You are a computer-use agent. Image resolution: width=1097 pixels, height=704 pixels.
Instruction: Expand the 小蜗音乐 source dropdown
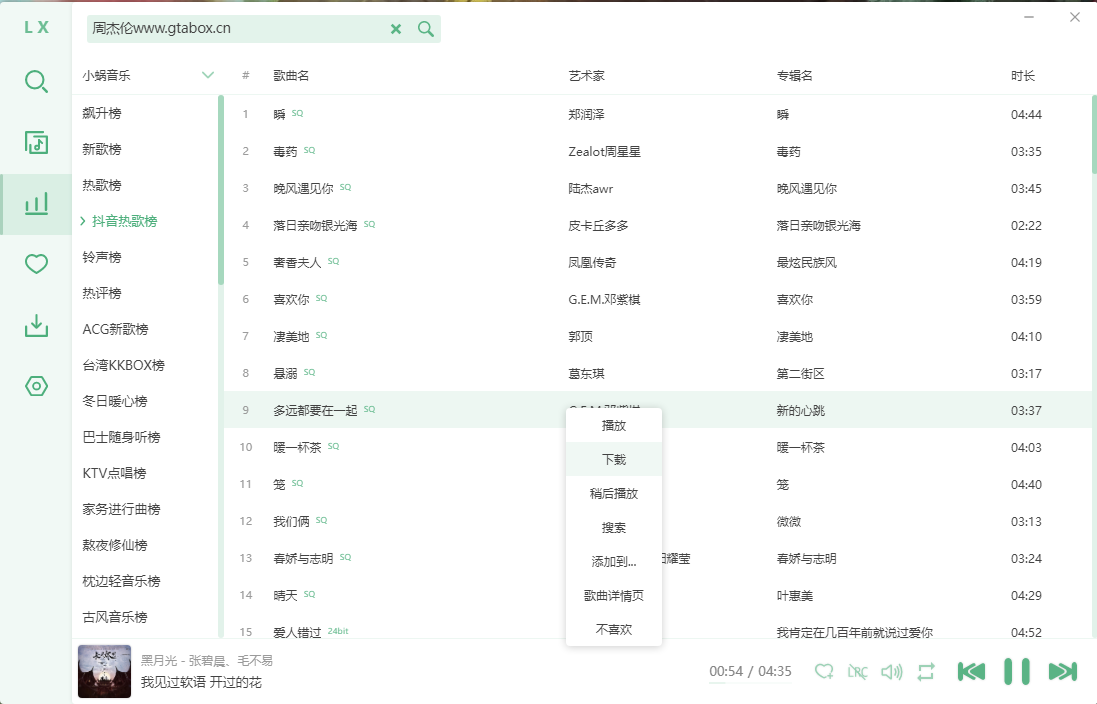click(208, 75)
